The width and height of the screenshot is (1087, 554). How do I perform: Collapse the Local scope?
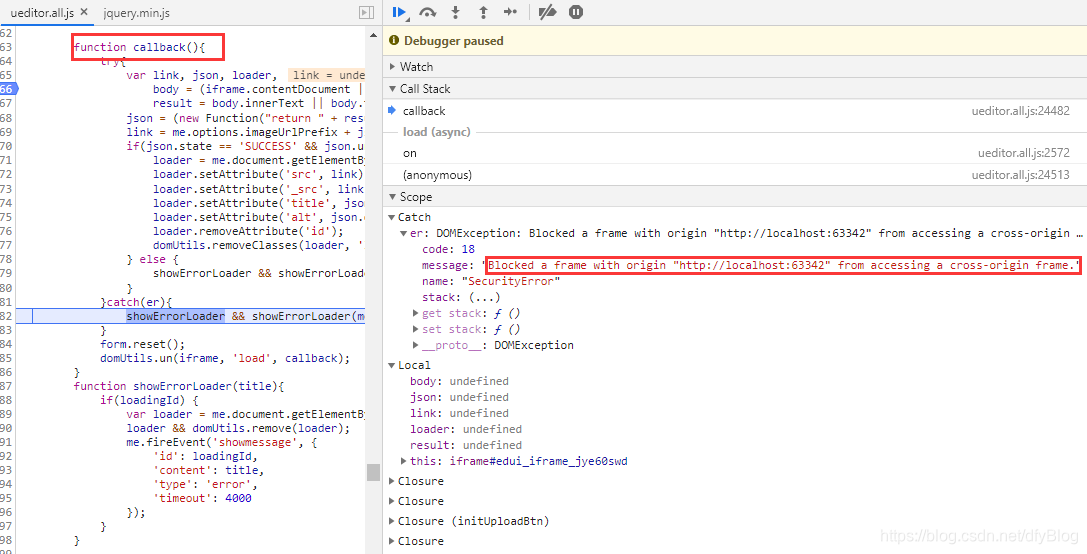click(x=392, y=365)
